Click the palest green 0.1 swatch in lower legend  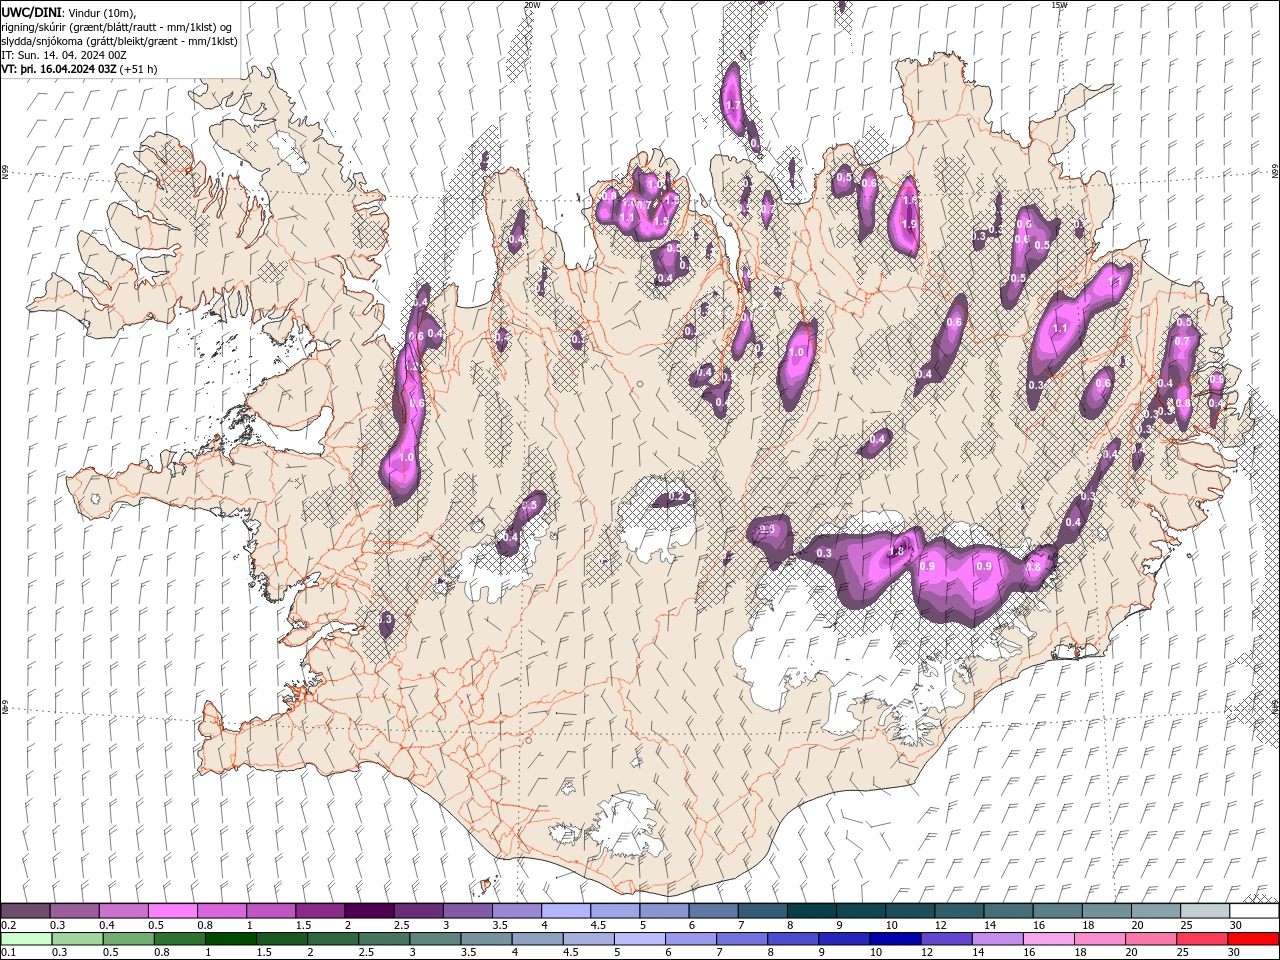click(x=26, y=939)
